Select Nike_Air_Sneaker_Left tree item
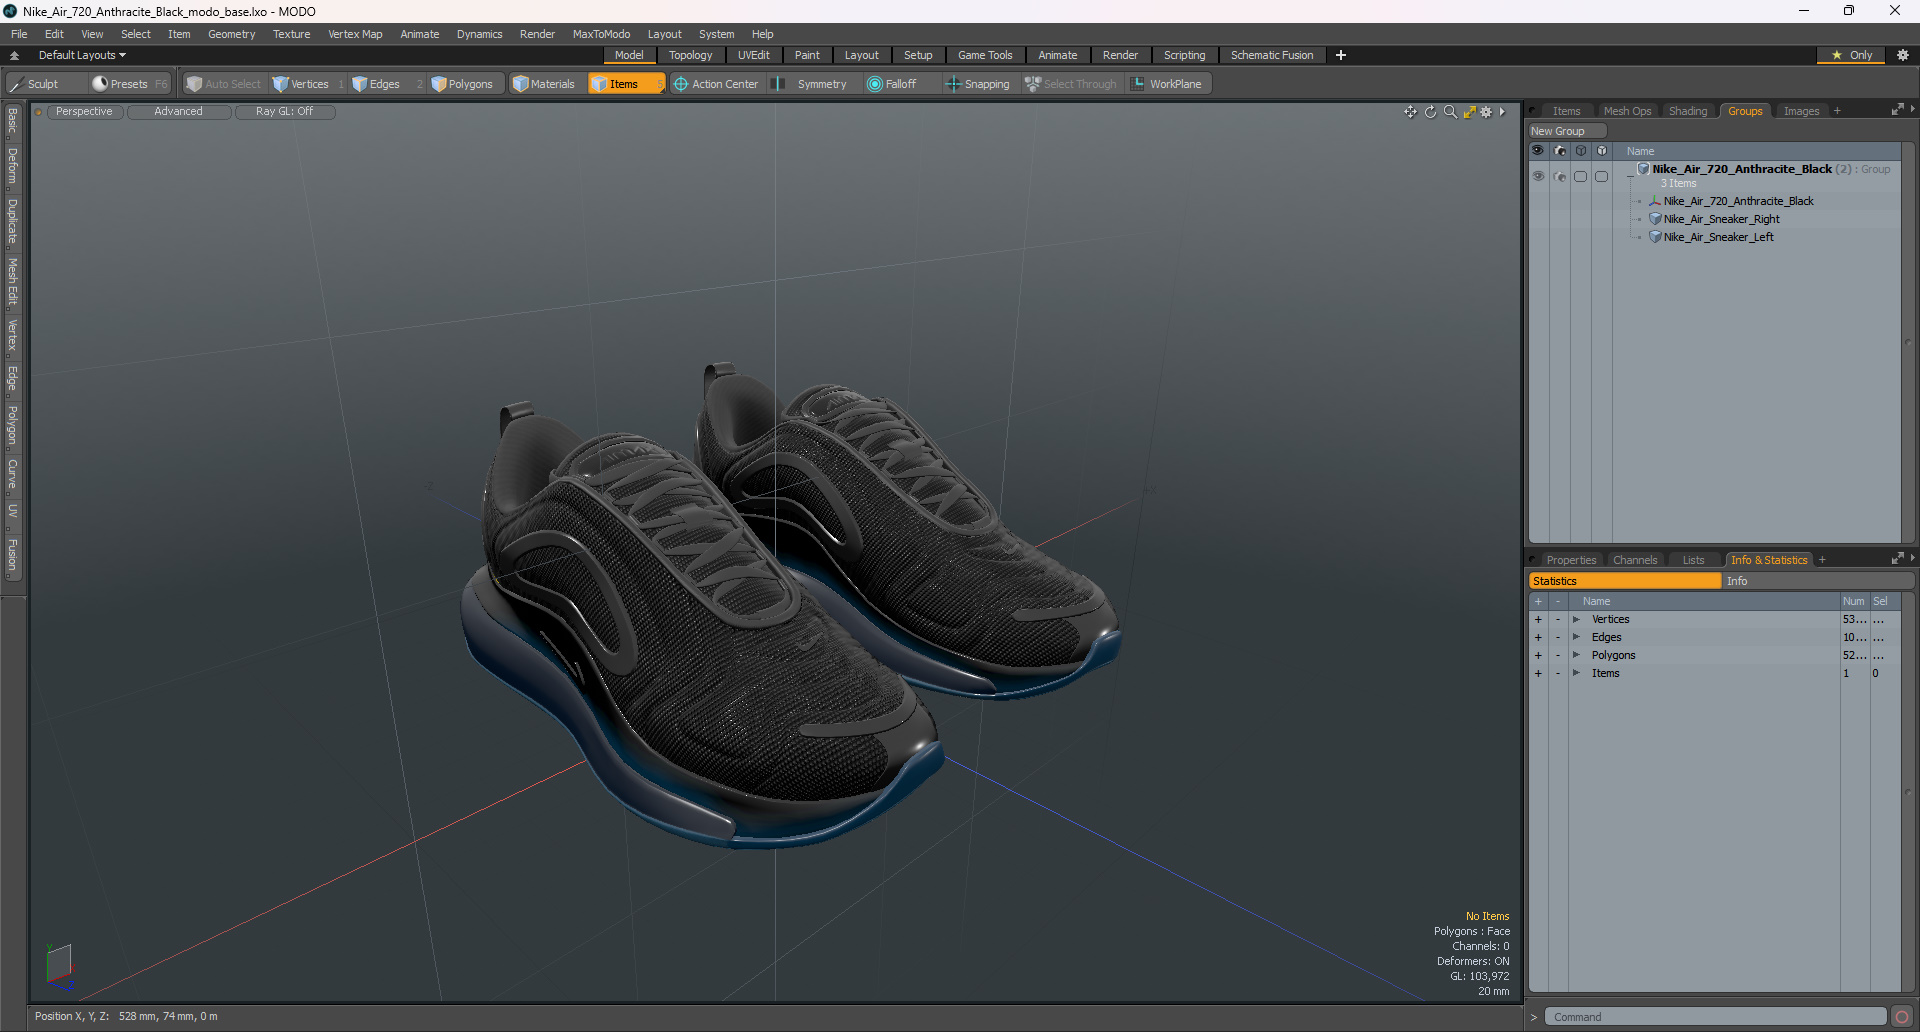Screen dimensions: 1920x1032 [1718, 237]
